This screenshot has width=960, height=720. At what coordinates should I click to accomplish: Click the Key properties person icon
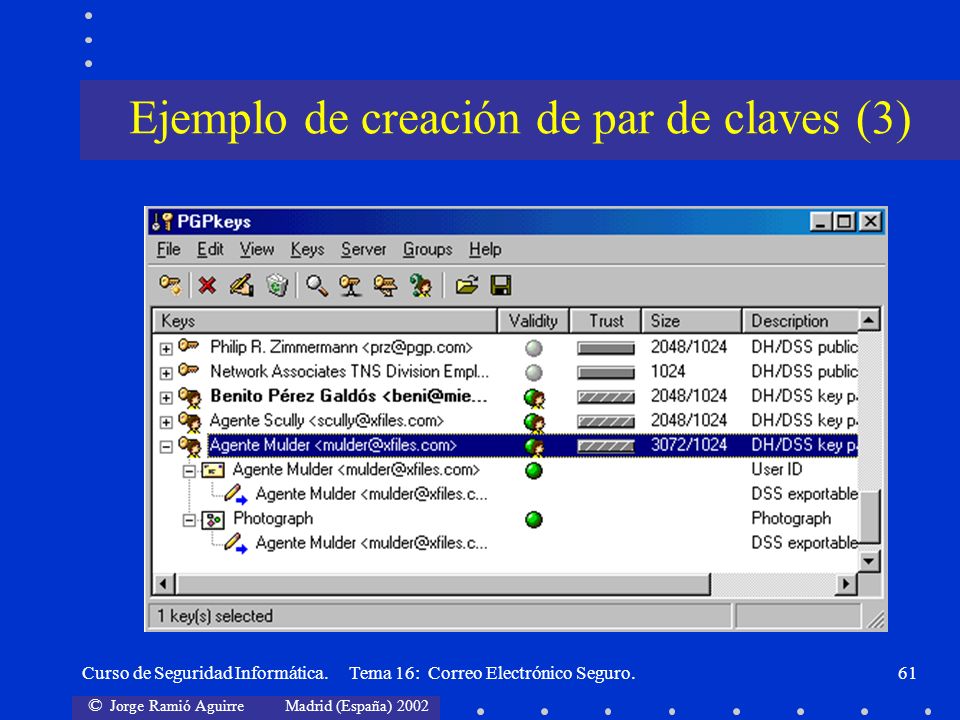coord(421,286)
